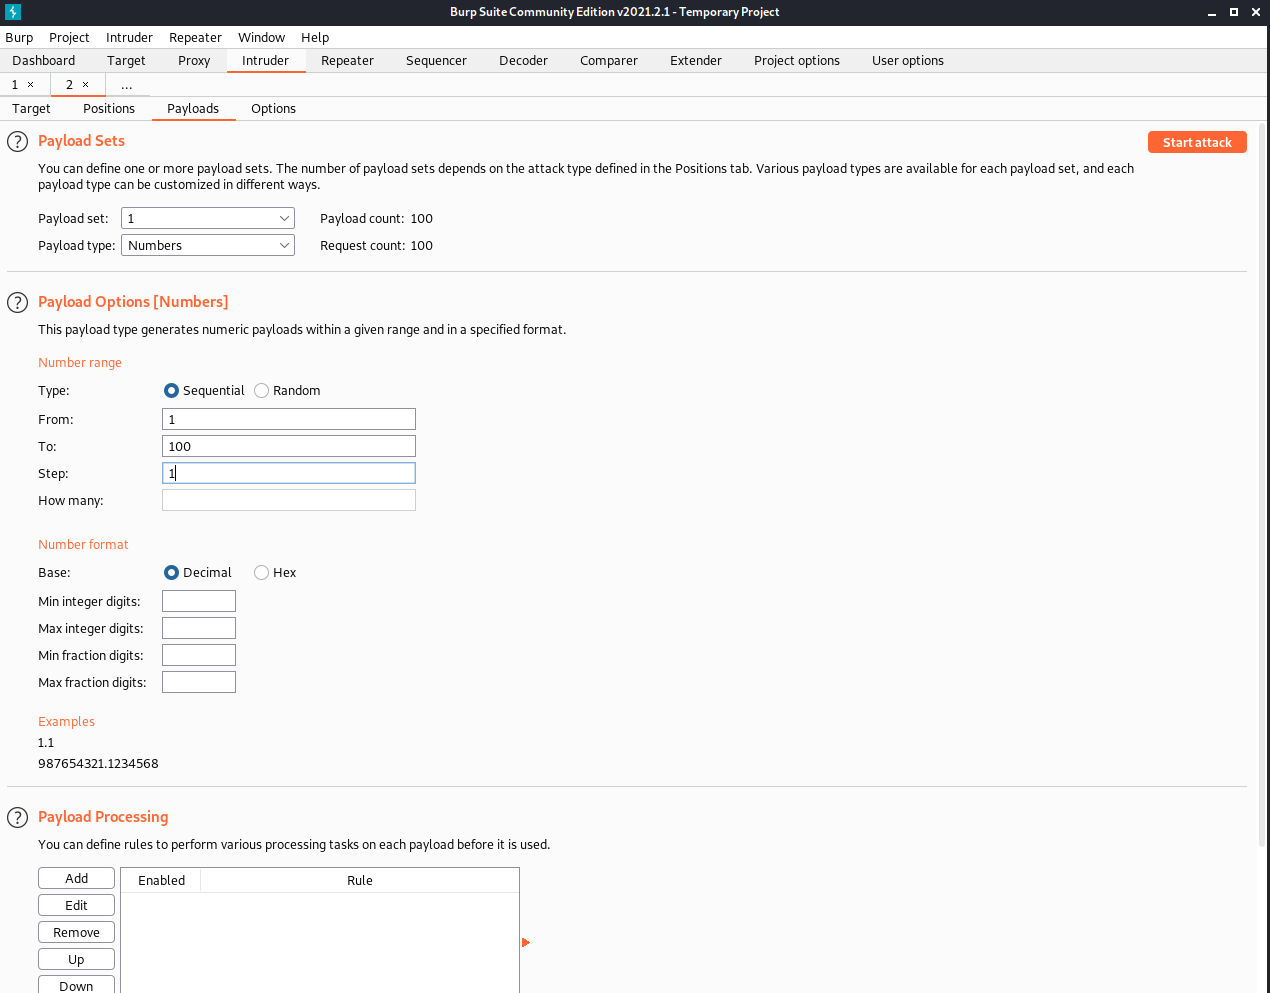Switch to the Positions tab
This screenshot has width=1270, height=993.
(x=108, y=109)
